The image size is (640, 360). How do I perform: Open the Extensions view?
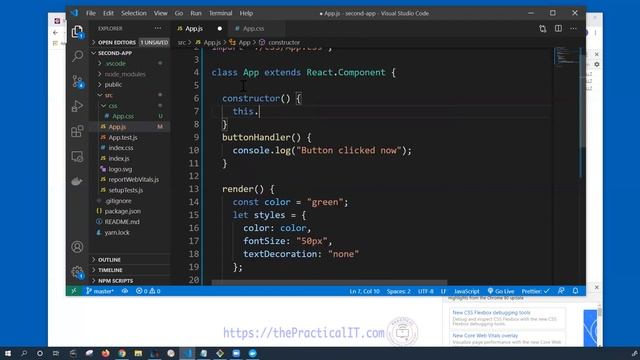[77, 131]
